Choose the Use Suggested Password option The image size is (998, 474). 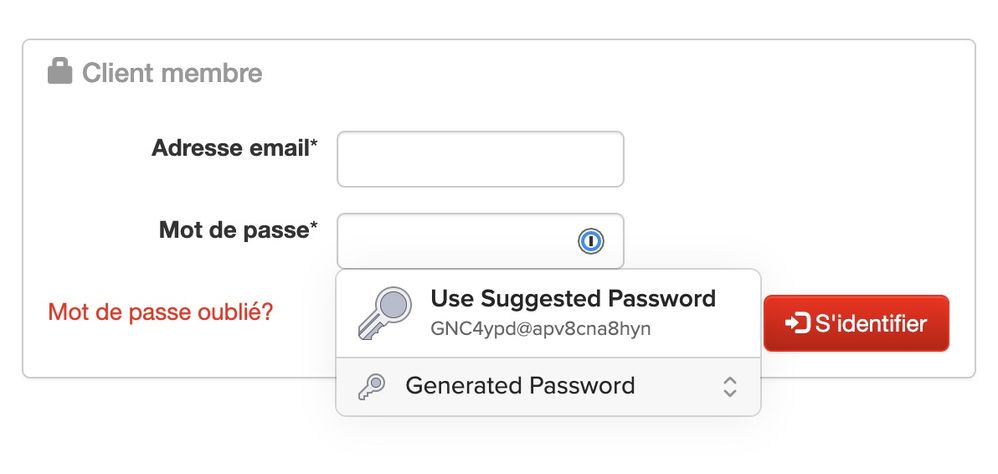(x=548, y=313)
